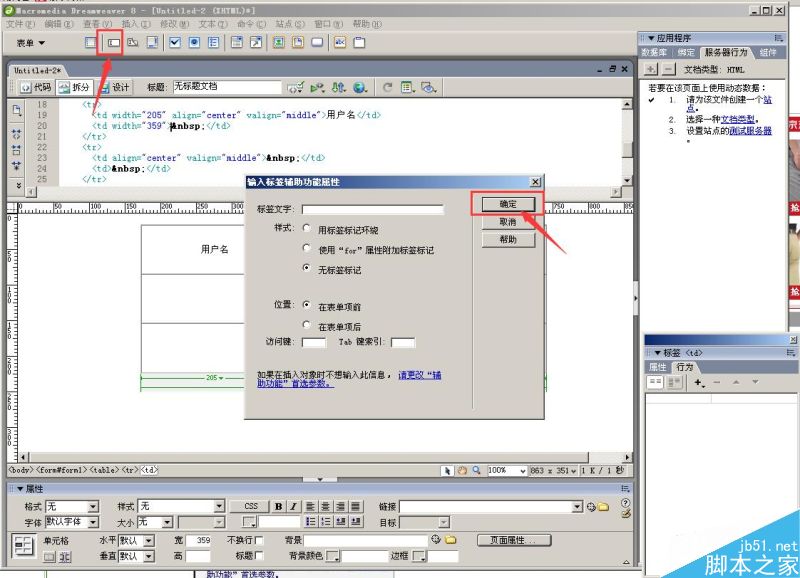800x578 pixels.
Task: Click the 确定 button in dialog
Action: click(508, 204)
